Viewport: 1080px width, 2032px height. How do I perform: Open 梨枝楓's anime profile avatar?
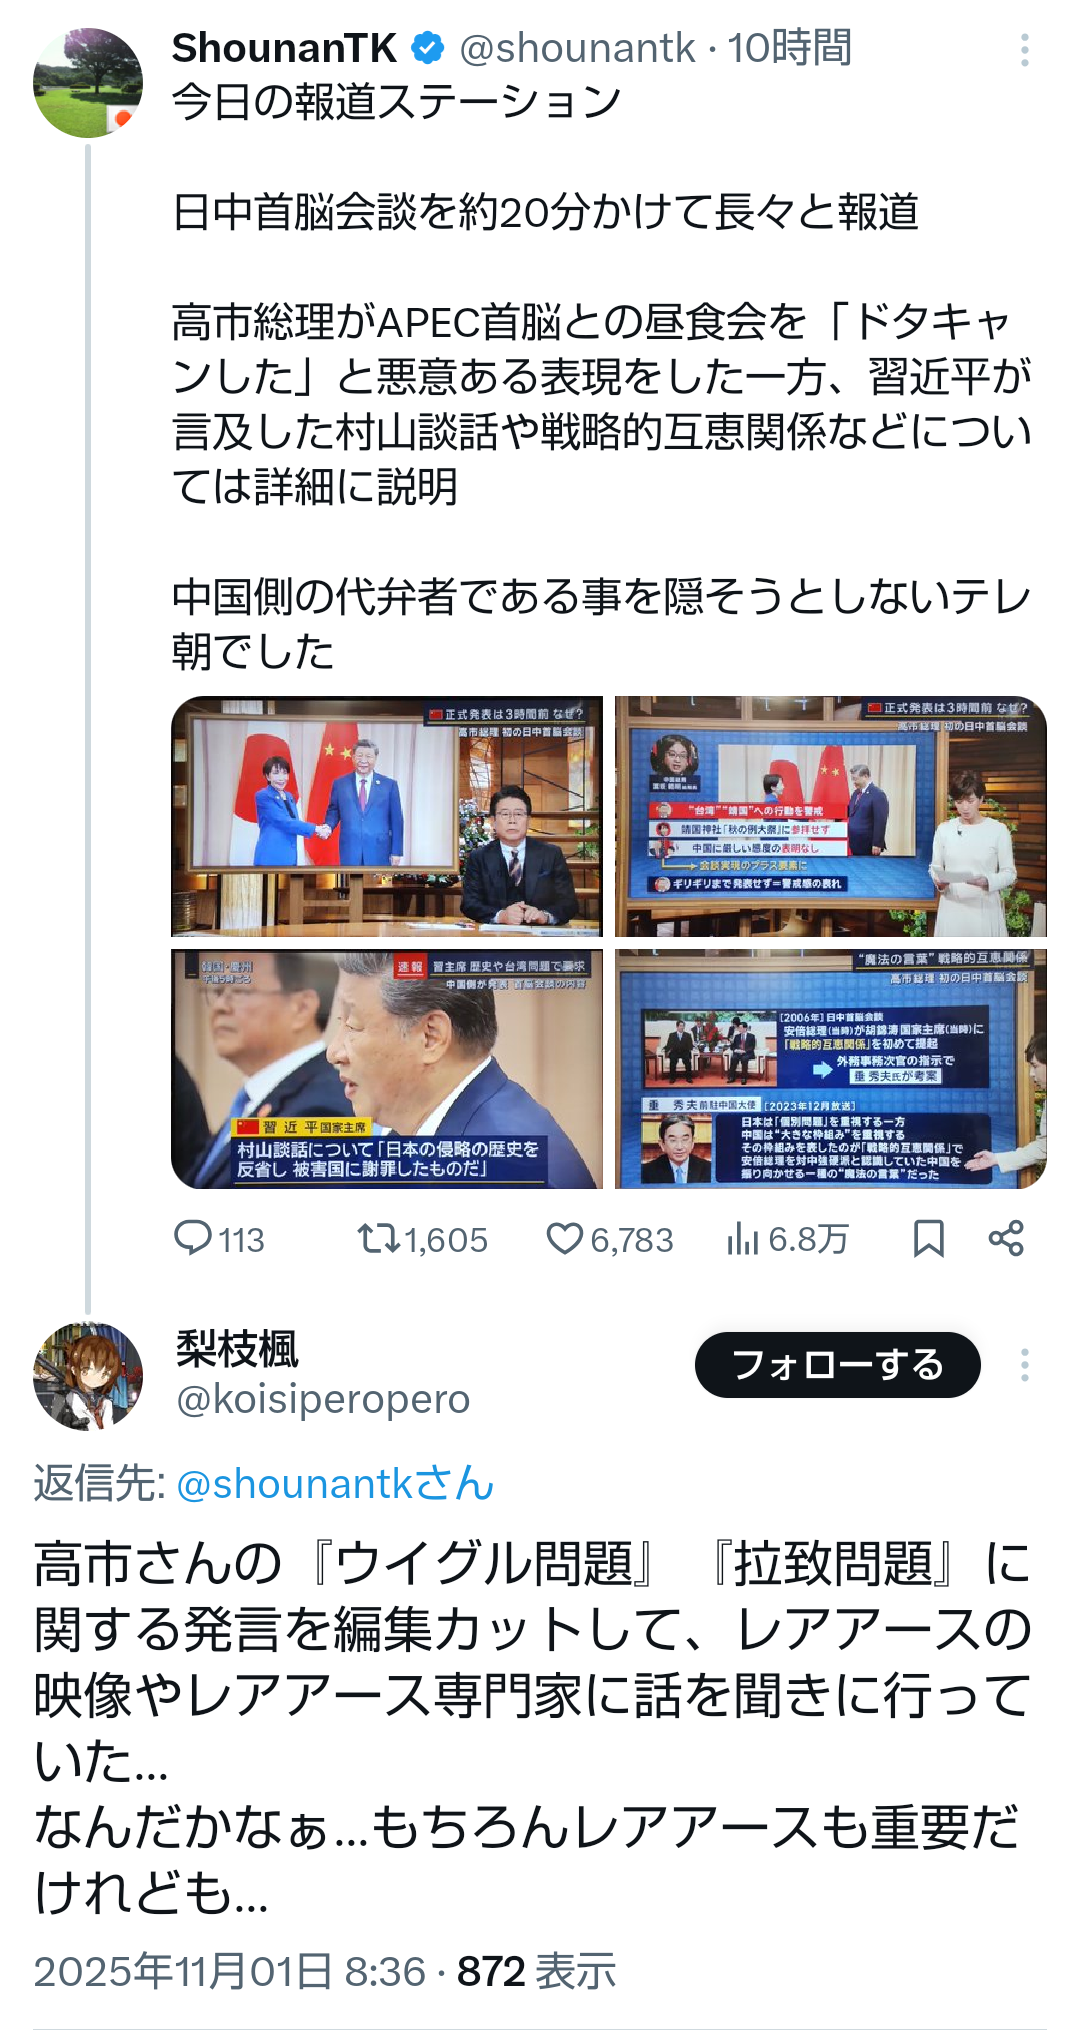pos(88,1376)
